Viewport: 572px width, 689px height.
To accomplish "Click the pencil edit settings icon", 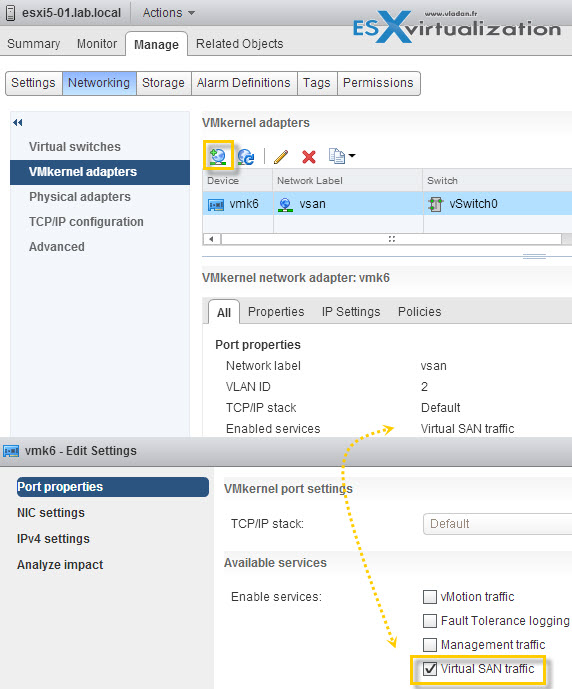I will 281,156.
